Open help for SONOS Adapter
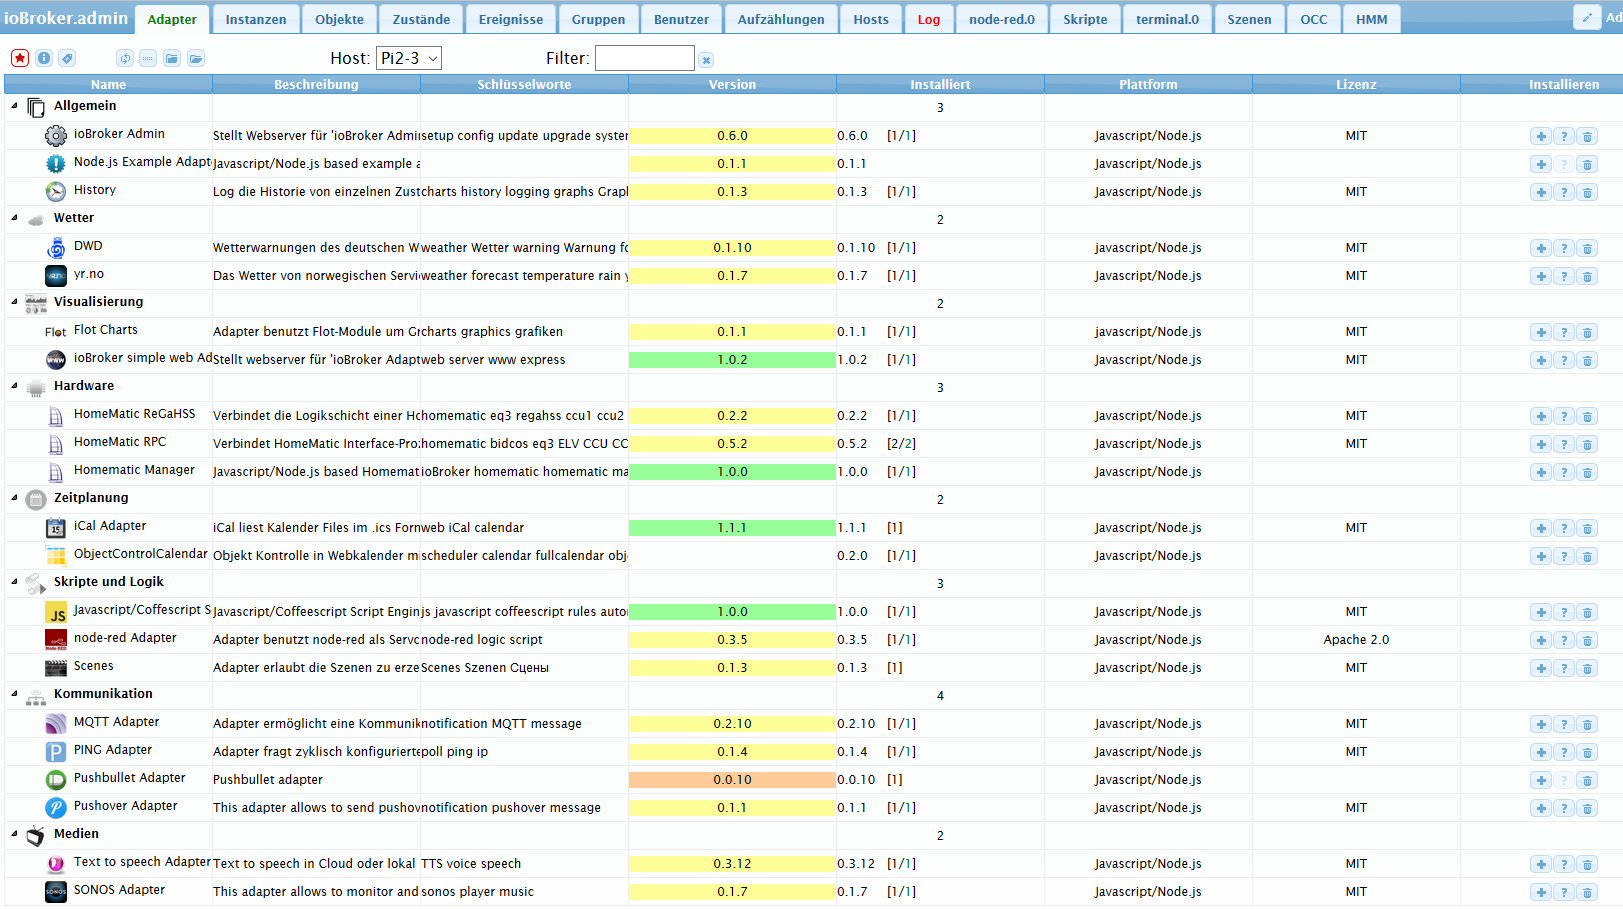1623x909 pixels. click(1564, 892)
